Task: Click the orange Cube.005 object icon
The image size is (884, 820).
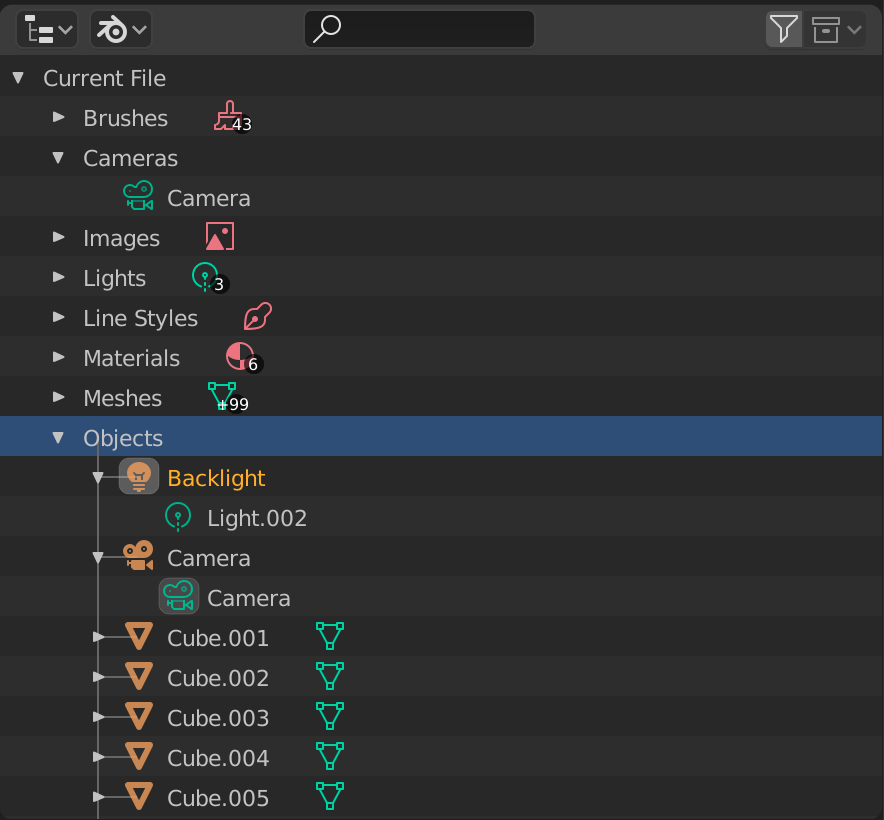Action: point(139,797)
